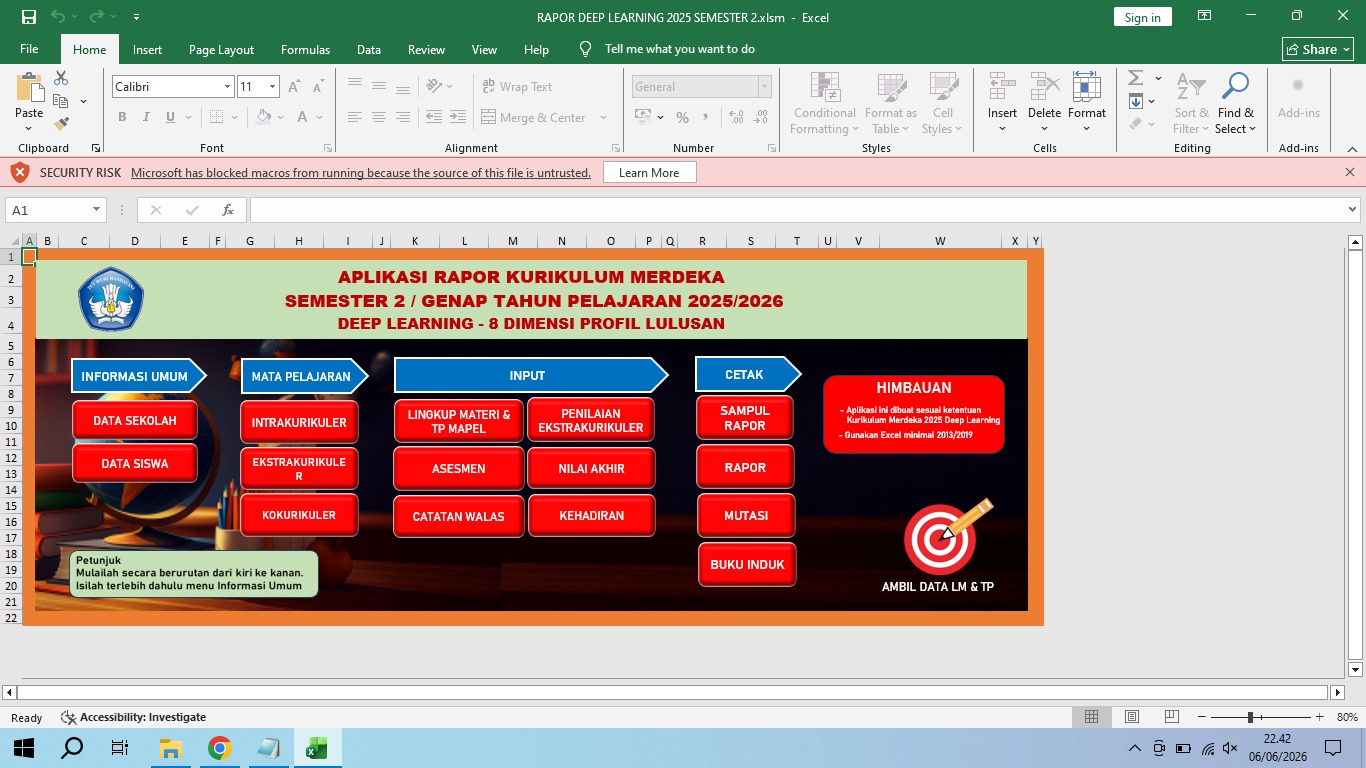Click the Sign in button
1366x768 pixels.
(x=1142, y=17)
